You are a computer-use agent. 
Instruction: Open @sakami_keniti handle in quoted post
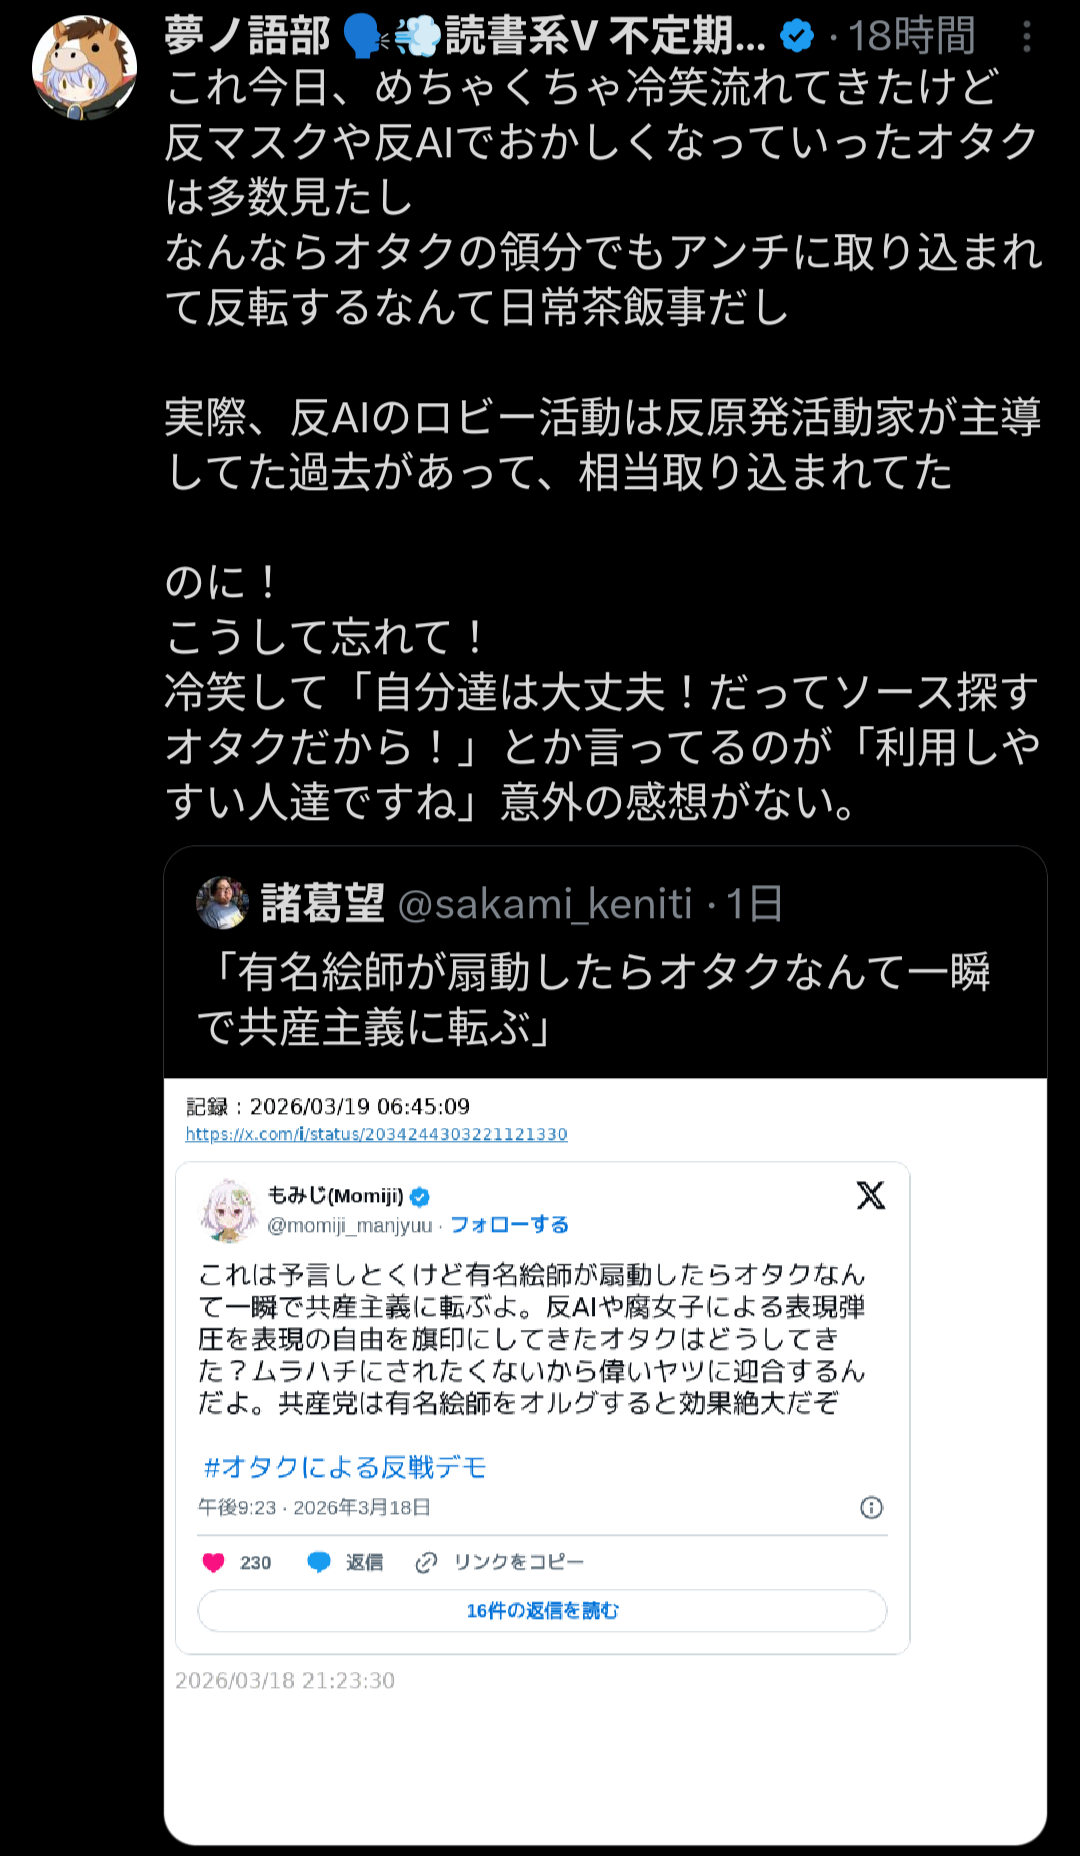click(x=545, y=904)
